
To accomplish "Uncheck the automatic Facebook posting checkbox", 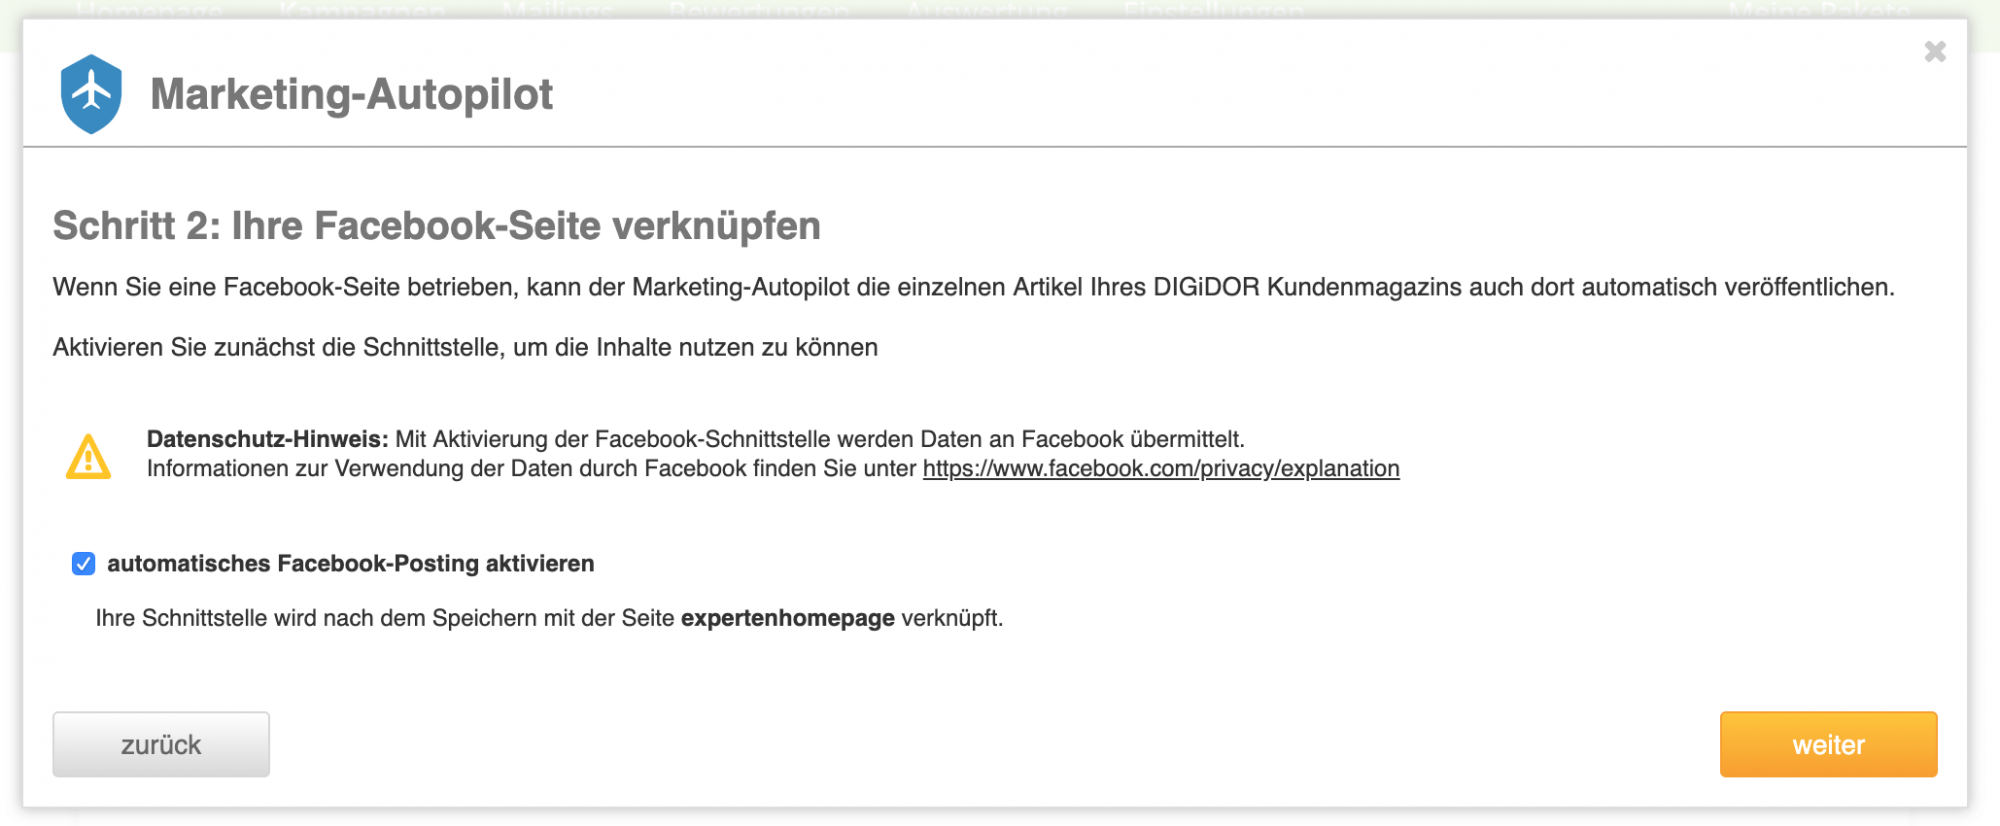I will click(x=84, y=564).
